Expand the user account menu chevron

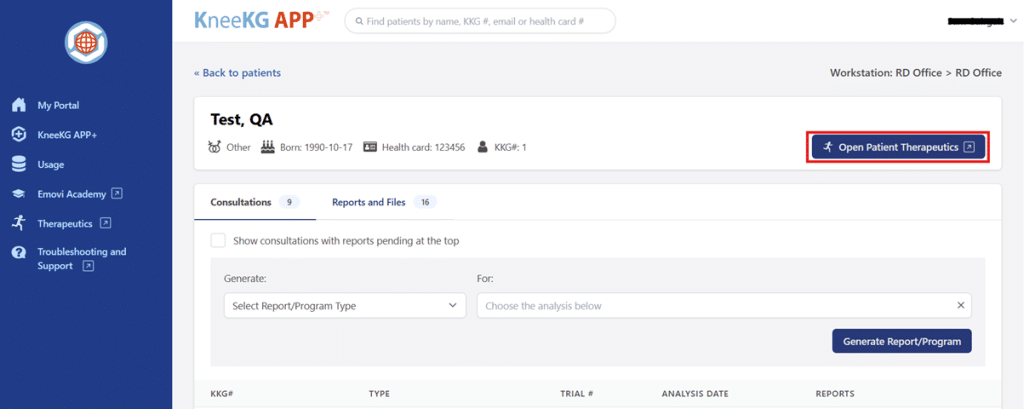1013,21
